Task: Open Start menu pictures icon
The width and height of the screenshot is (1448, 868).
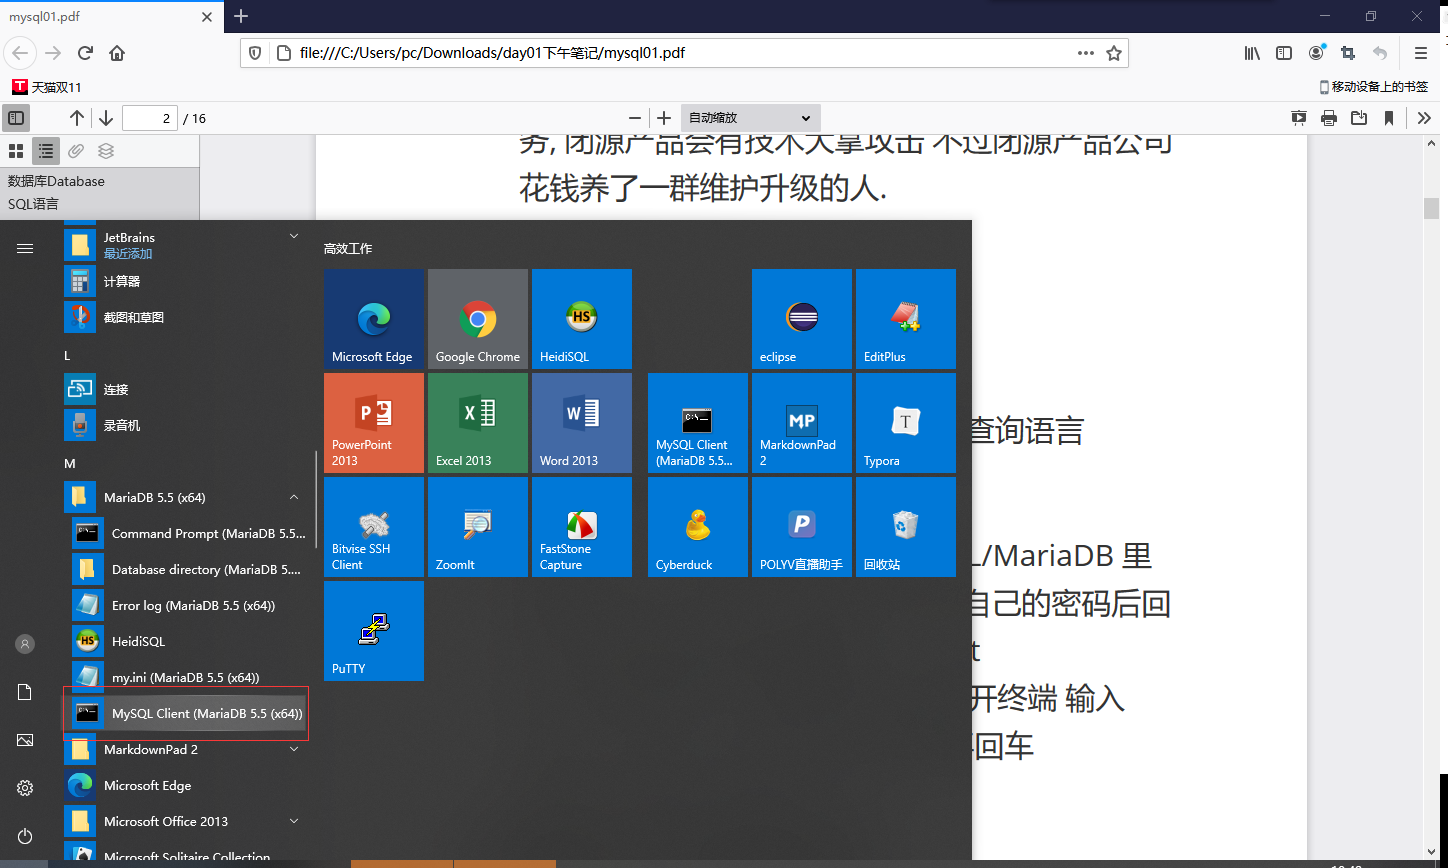Action: 25,740
